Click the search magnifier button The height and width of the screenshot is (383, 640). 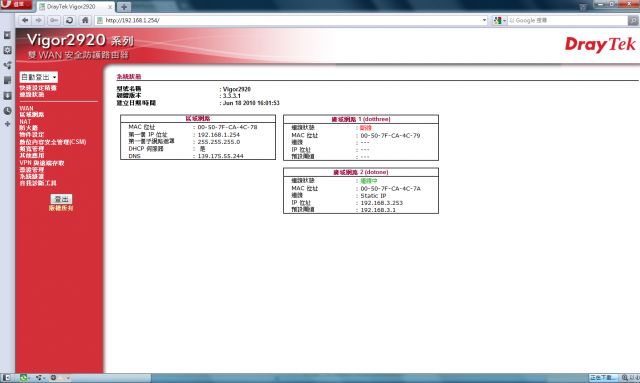[x=633, y=20]
